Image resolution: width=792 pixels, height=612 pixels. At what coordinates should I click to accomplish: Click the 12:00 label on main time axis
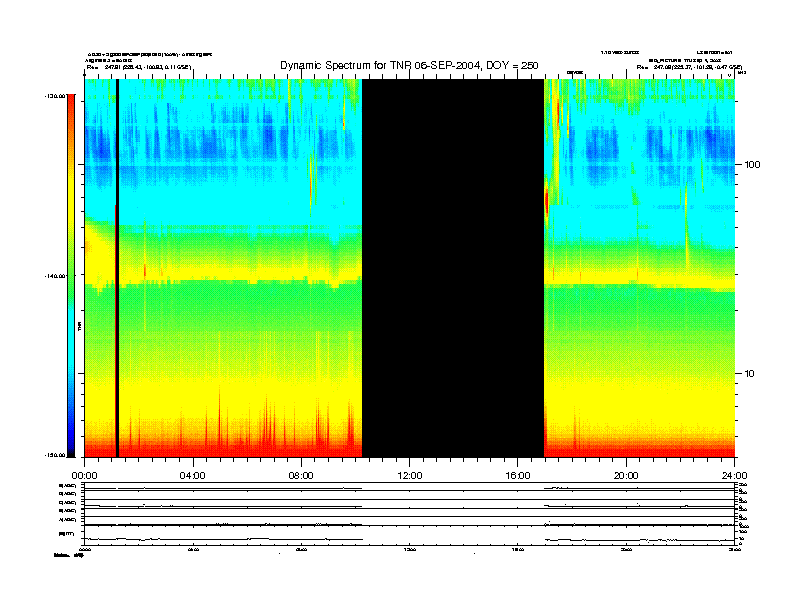point(410,476)
